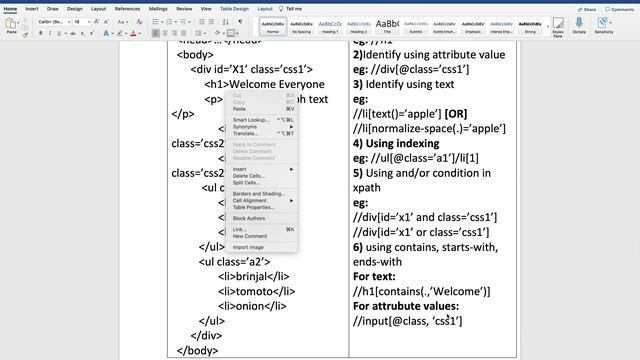This screenshot has height=360, width=640.
Task: Apply the No Spacing style
Action: point(301,27)
